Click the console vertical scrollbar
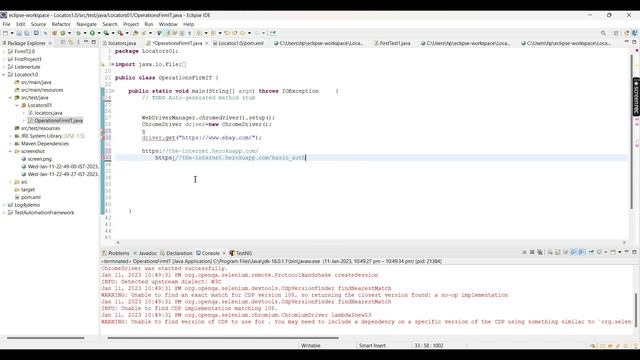Screen dimensions: 640x360 pos(636,310)
